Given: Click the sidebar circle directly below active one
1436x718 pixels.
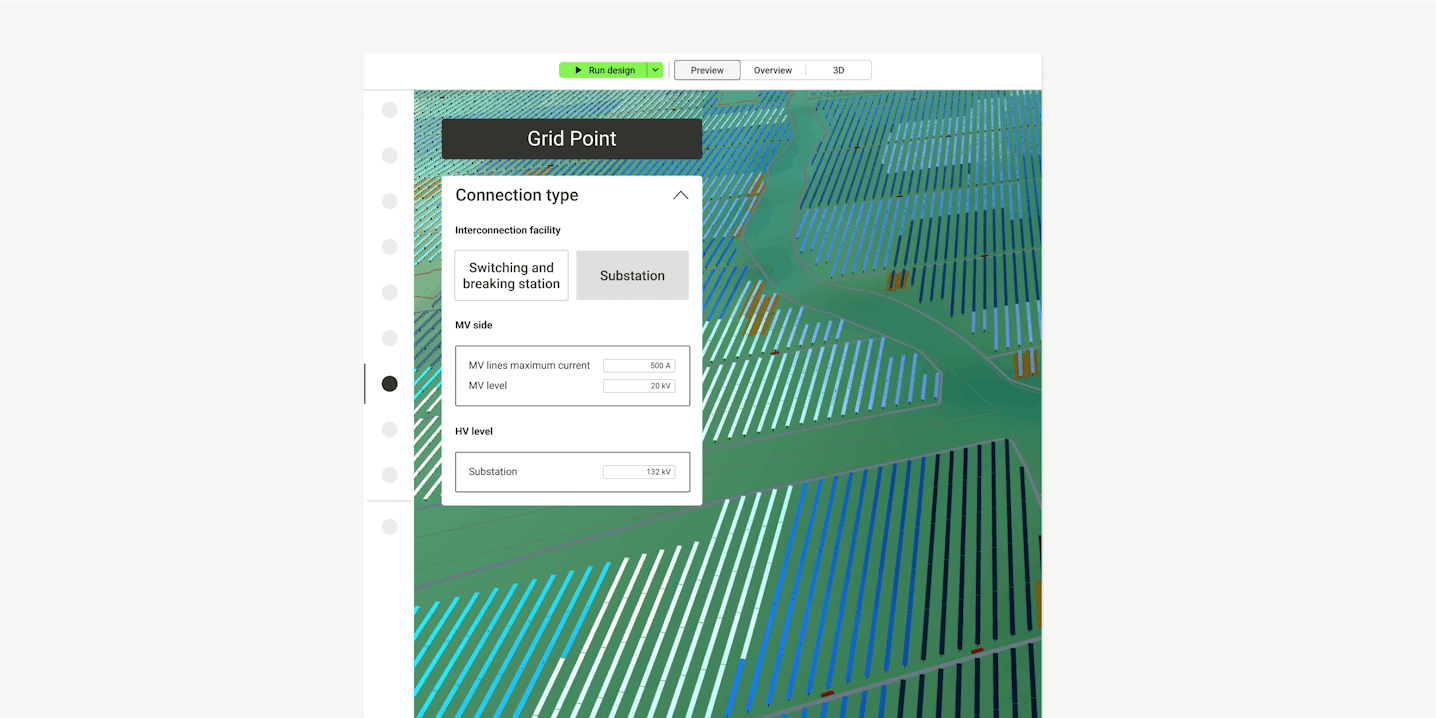Looking at the screenshot, I should tap(390, 429).
